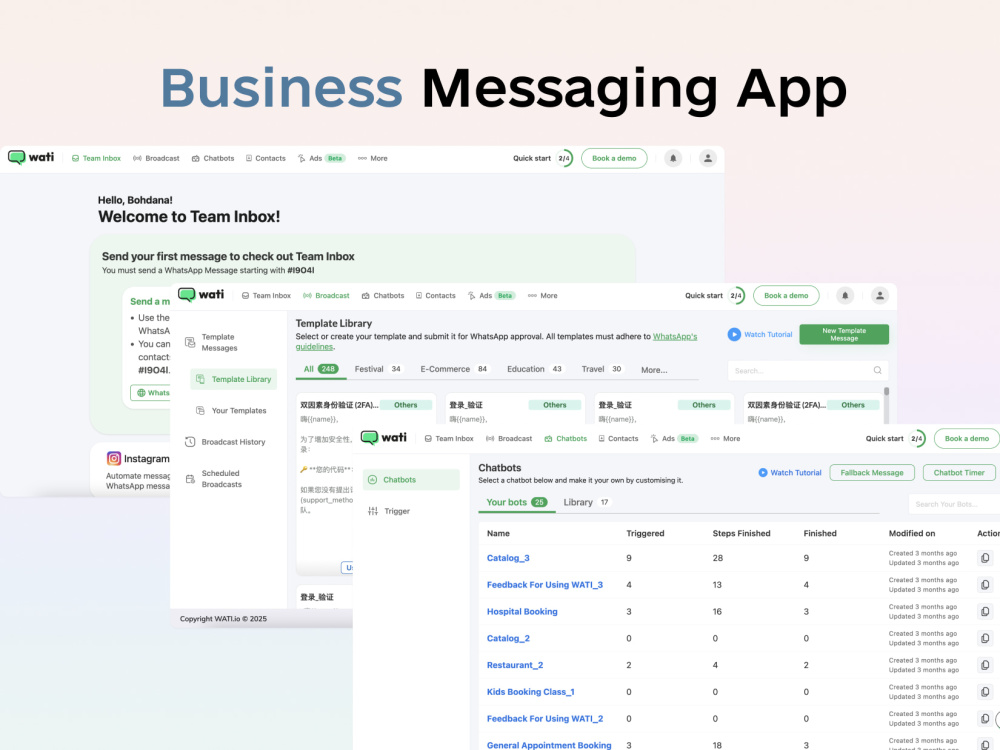Click Book a demo in the Template Library window
Image resolution: width=1000 pixels, height=750 pixels.
click(x=786, y=295)
